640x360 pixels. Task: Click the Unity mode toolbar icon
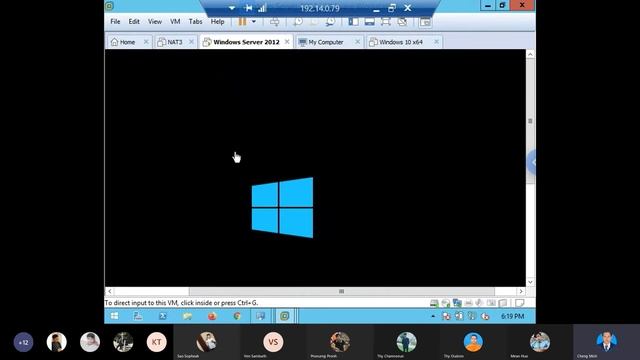tap(402, 22)
